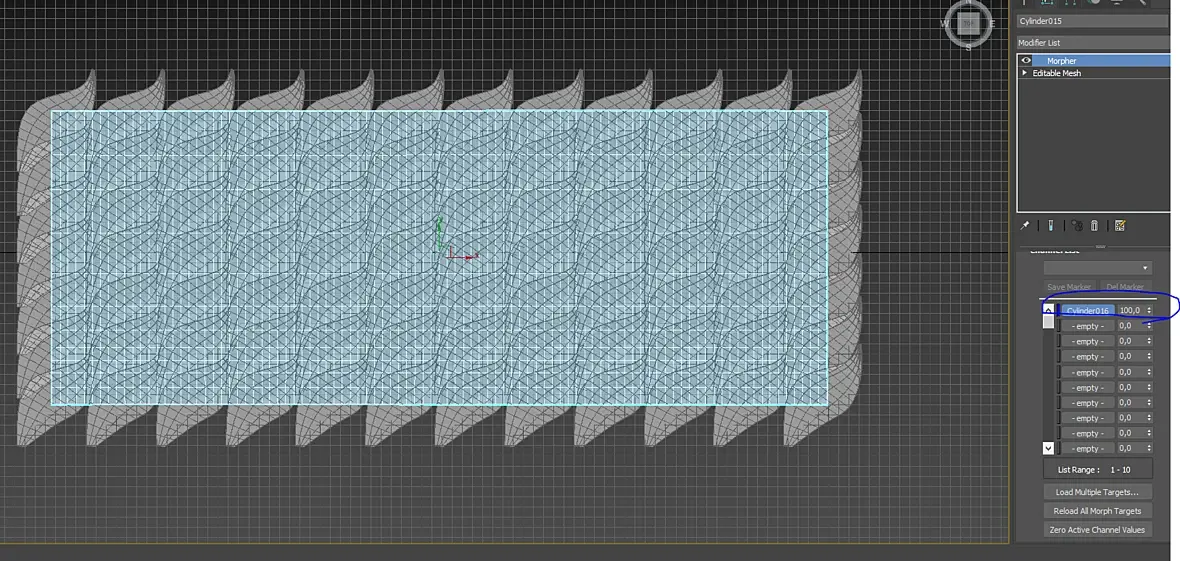1180x561 pixels.
Task: Toggle the Morpher modifier eye icon
Action: tap(1026, 60)
